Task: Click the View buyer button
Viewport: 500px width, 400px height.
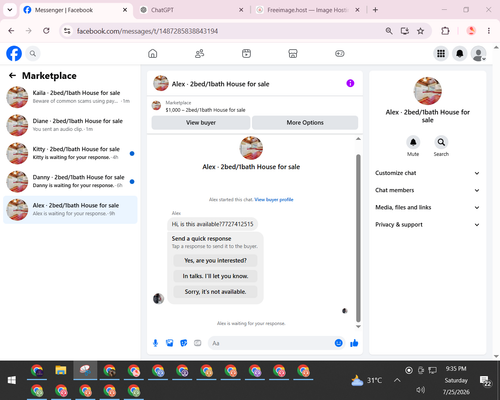Action: pos(201,123)
